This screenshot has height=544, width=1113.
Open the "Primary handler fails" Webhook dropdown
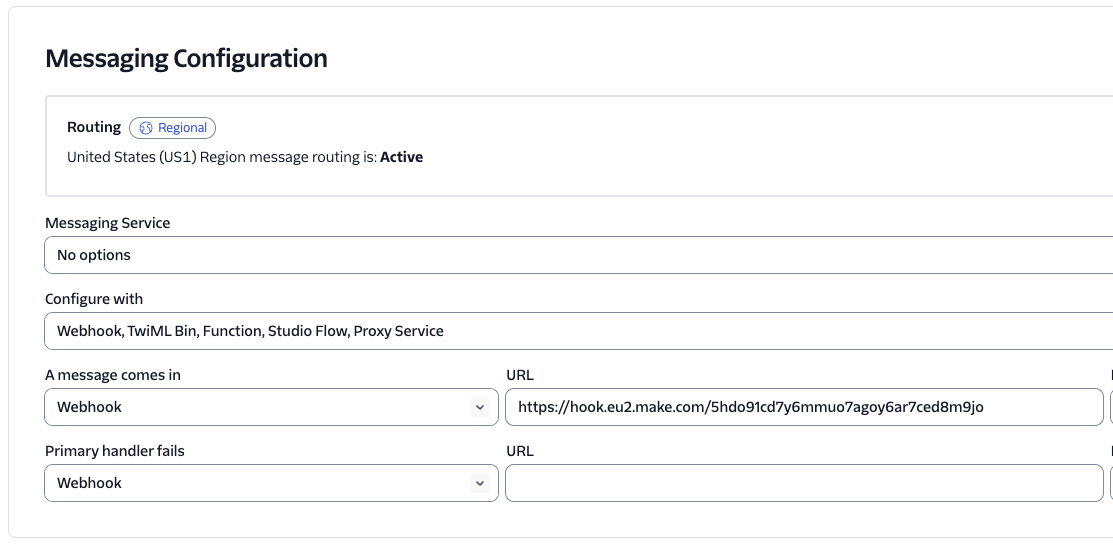(x=271, y=483)
